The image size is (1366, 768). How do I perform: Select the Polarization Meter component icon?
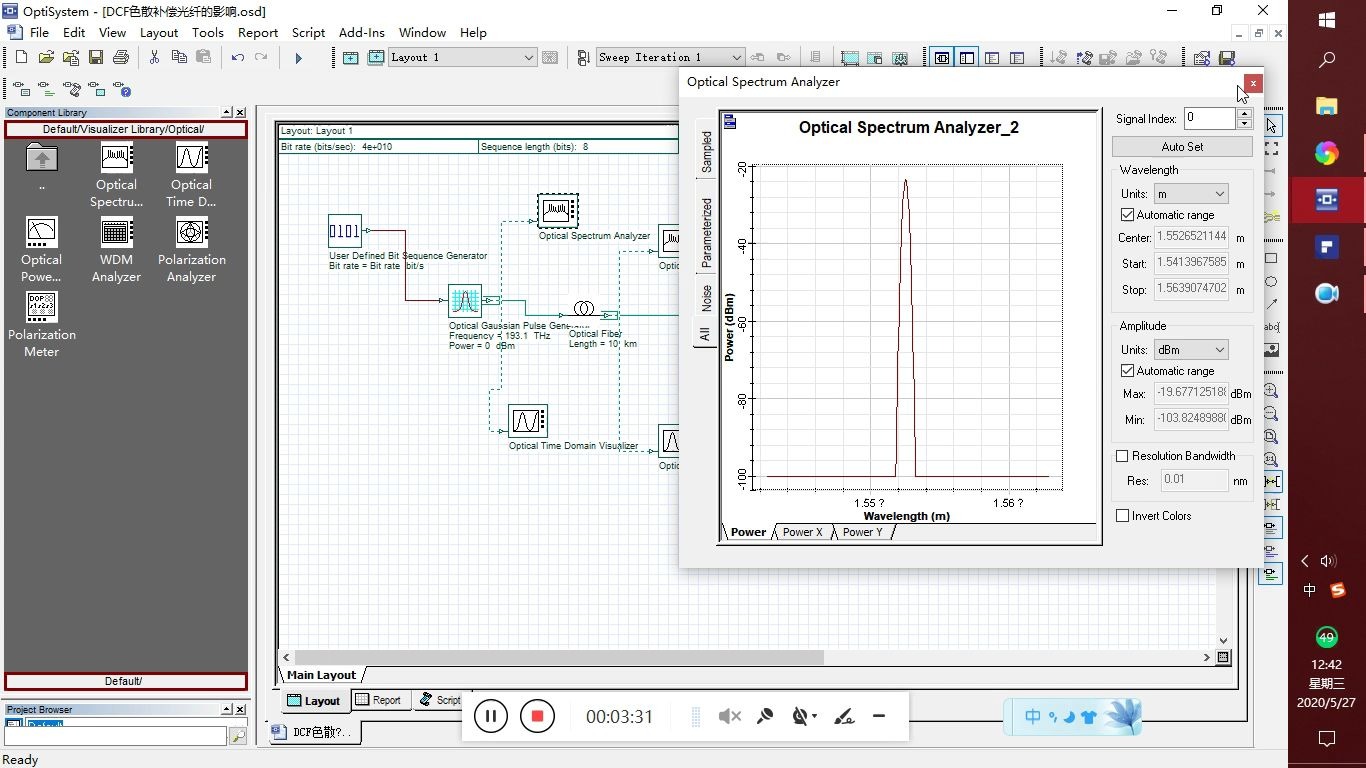[x=42, y=308]
